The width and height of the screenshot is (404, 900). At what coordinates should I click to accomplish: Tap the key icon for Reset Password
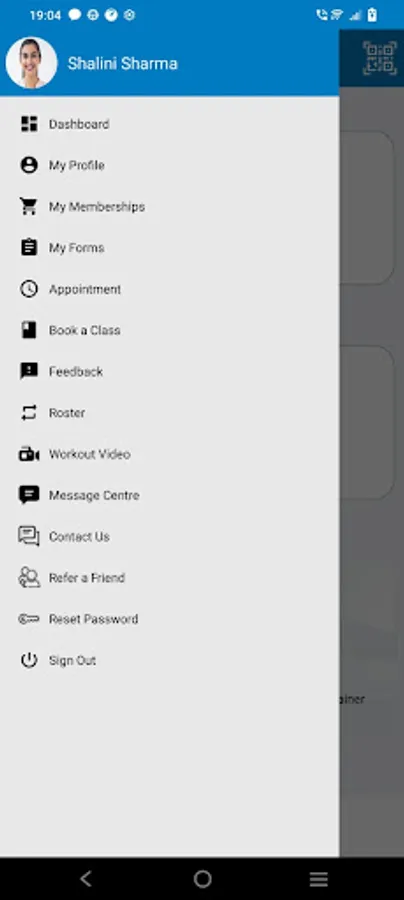pyautogui.click(x=29, y=619)
